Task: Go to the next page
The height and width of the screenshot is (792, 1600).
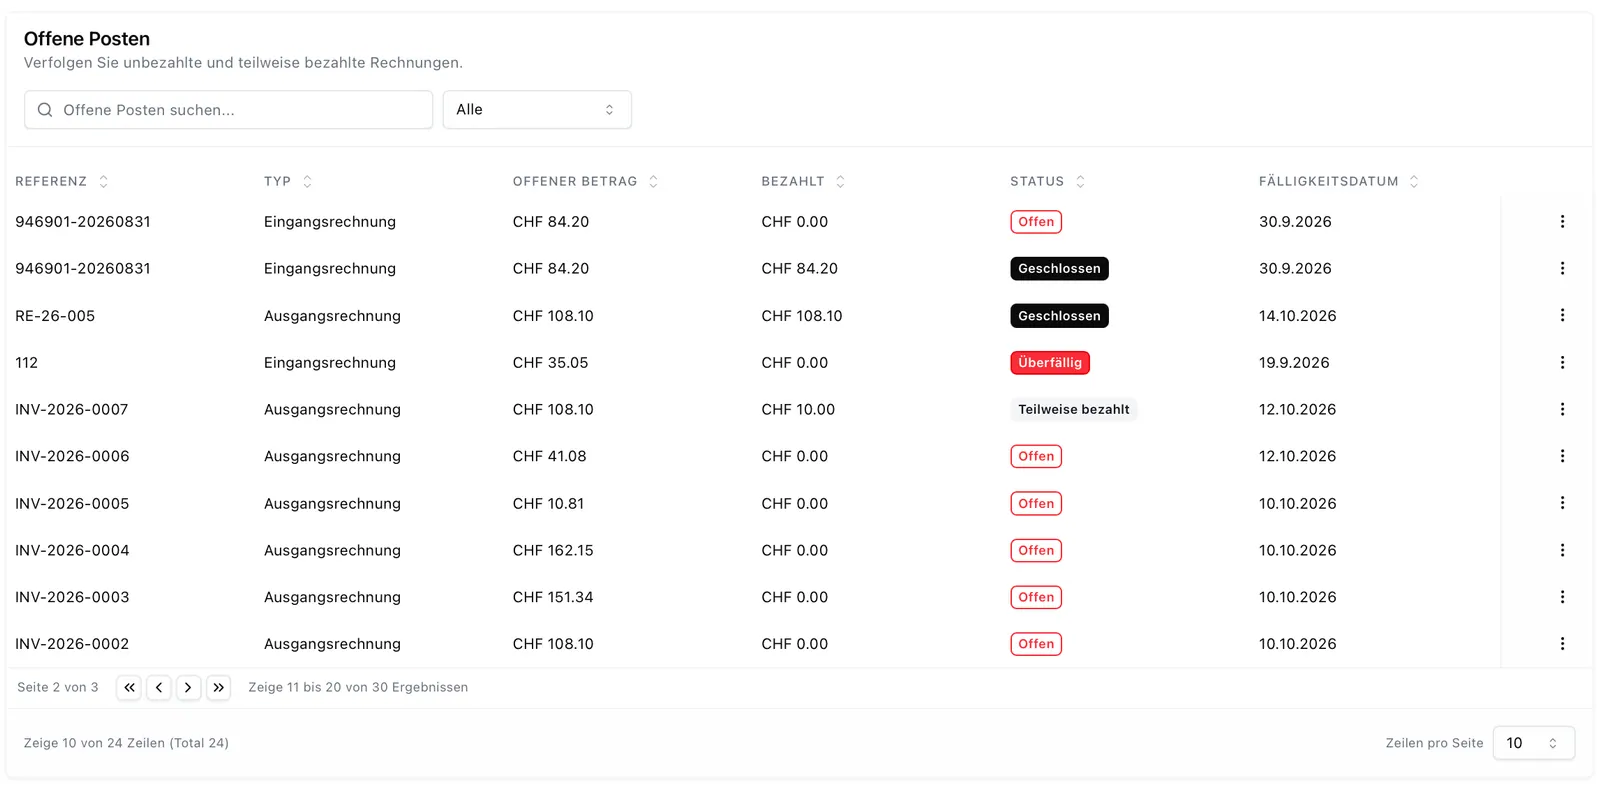Action: 188,687
